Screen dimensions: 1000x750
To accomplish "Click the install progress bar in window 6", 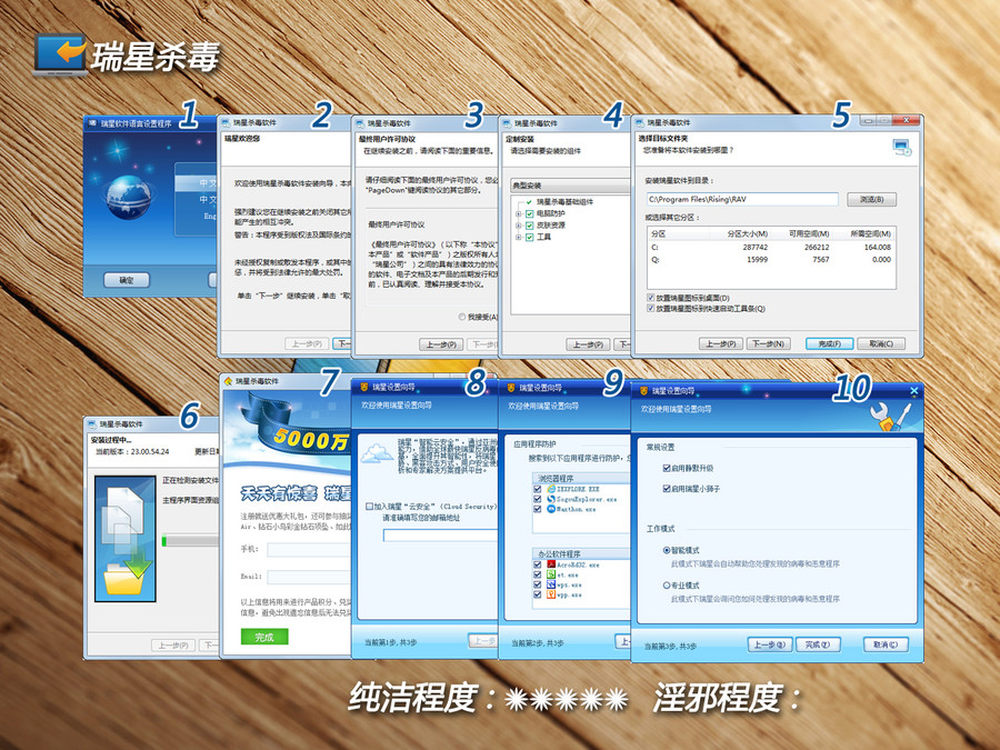I will [191, 541].
